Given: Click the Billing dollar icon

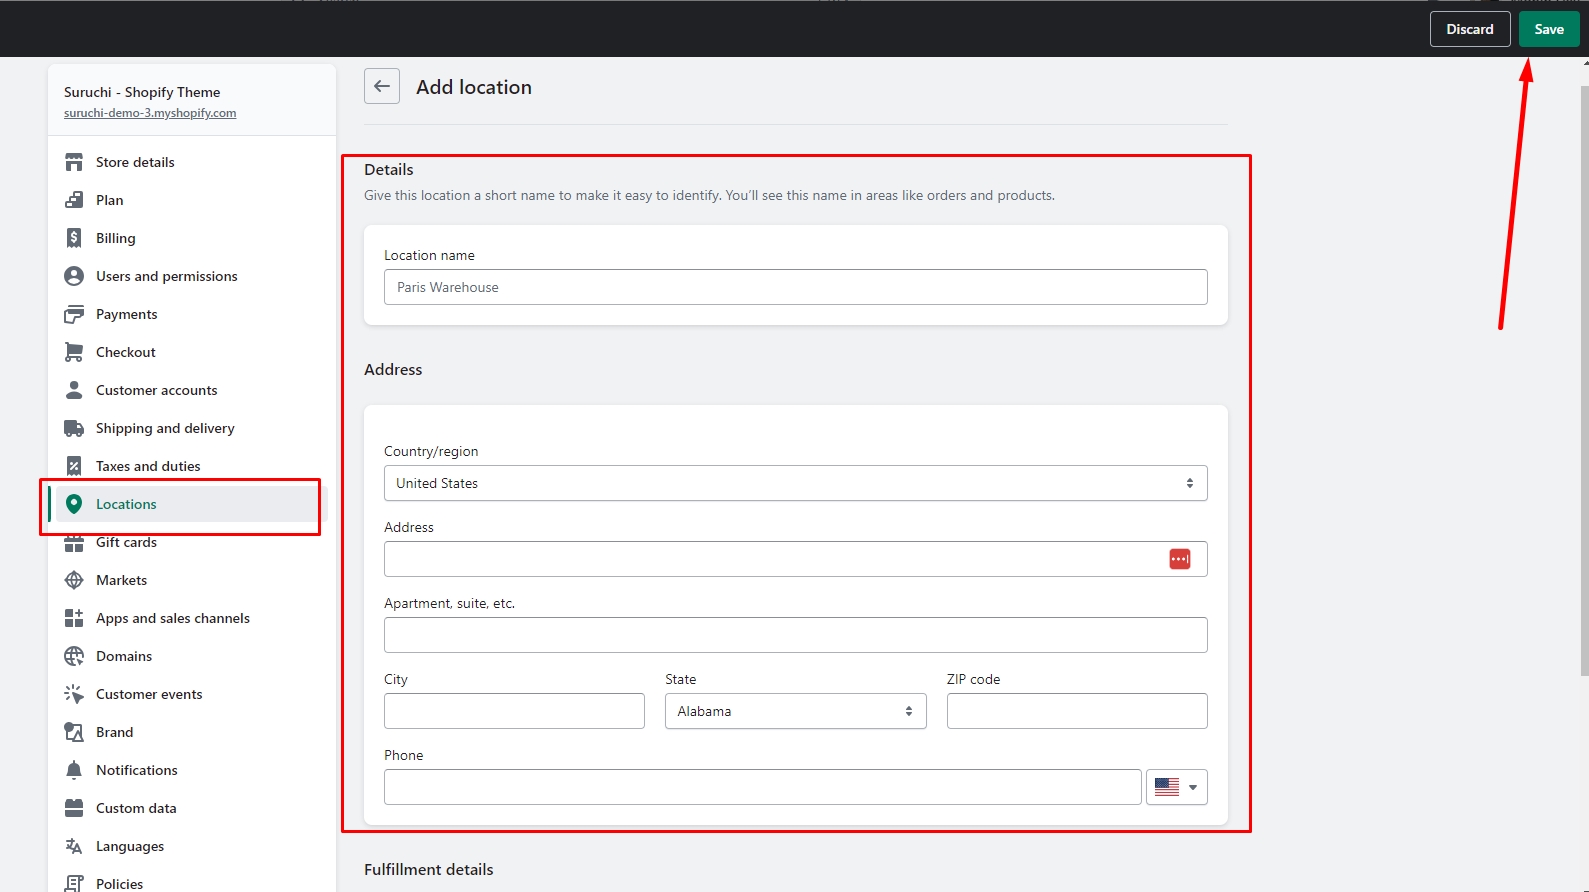Looking at the screenshot, I should tap(74, 238).
